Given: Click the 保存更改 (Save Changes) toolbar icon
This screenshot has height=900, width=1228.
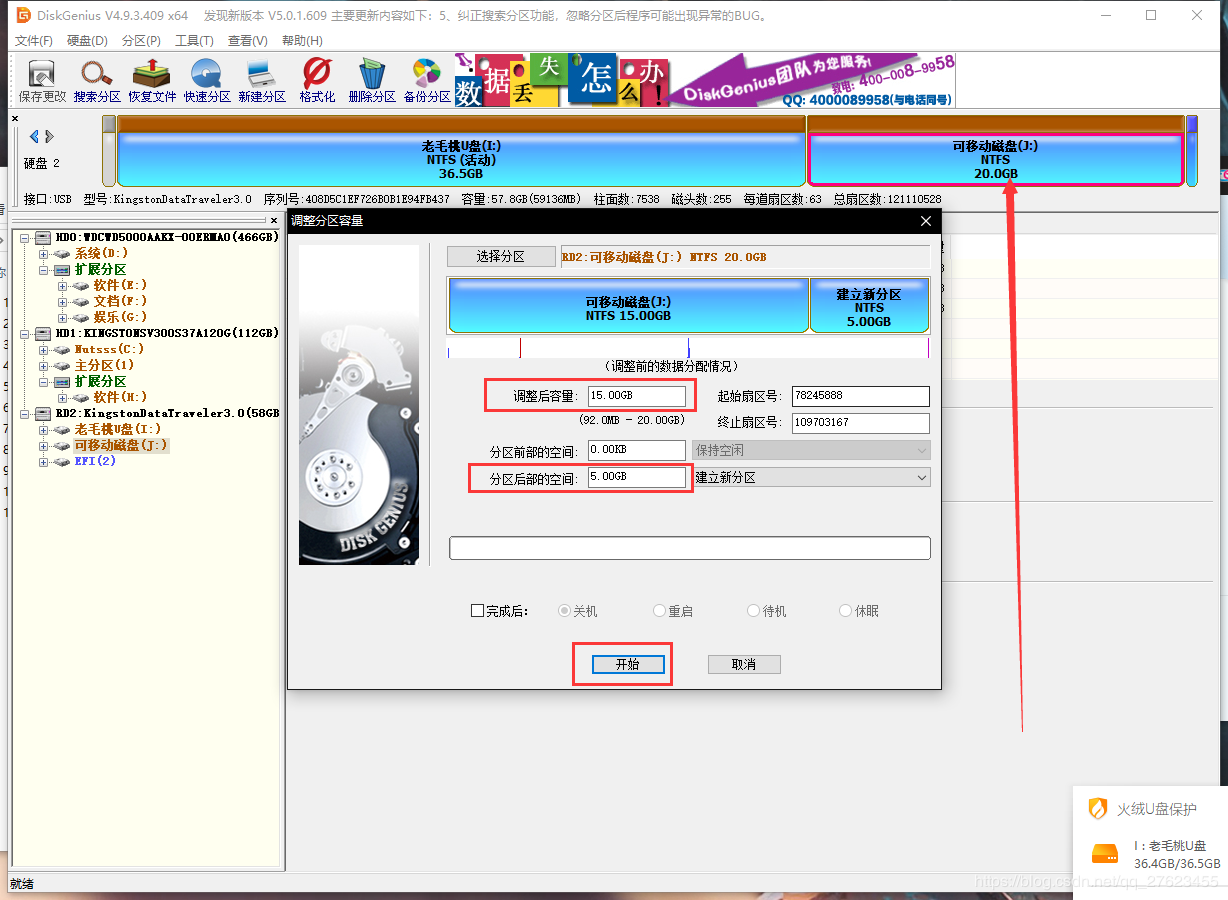Looking at the screenshot, I should pyautogui.click(x=40, y=78).
